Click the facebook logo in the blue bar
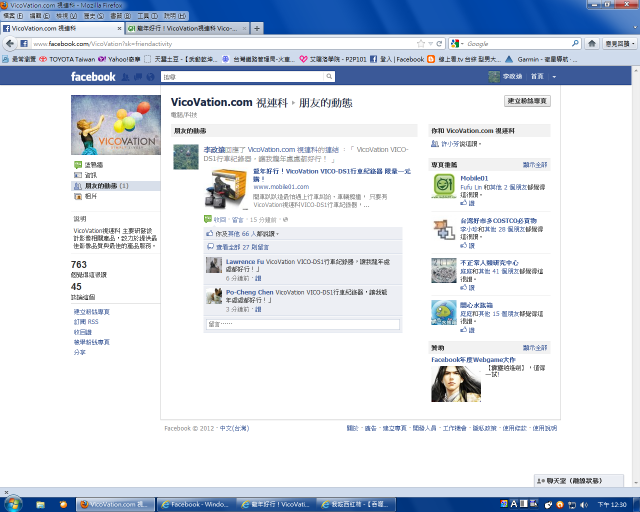This screenshot has width=640, height=512. click(93, 76)
